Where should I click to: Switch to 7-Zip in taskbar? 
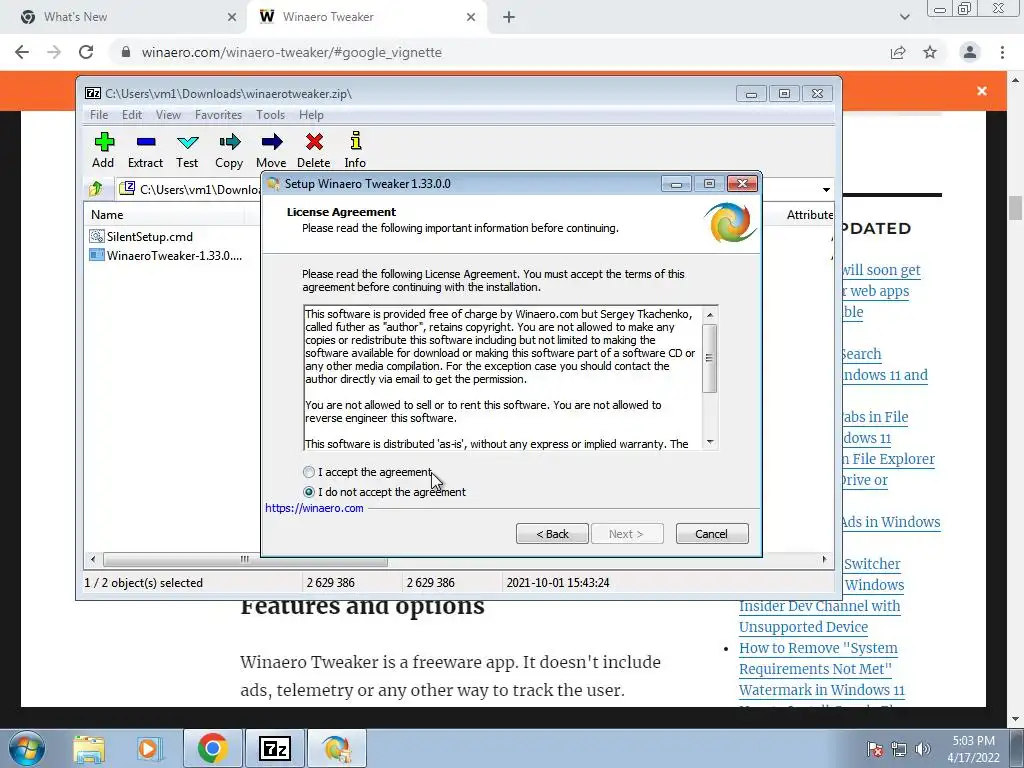point(274,748)
